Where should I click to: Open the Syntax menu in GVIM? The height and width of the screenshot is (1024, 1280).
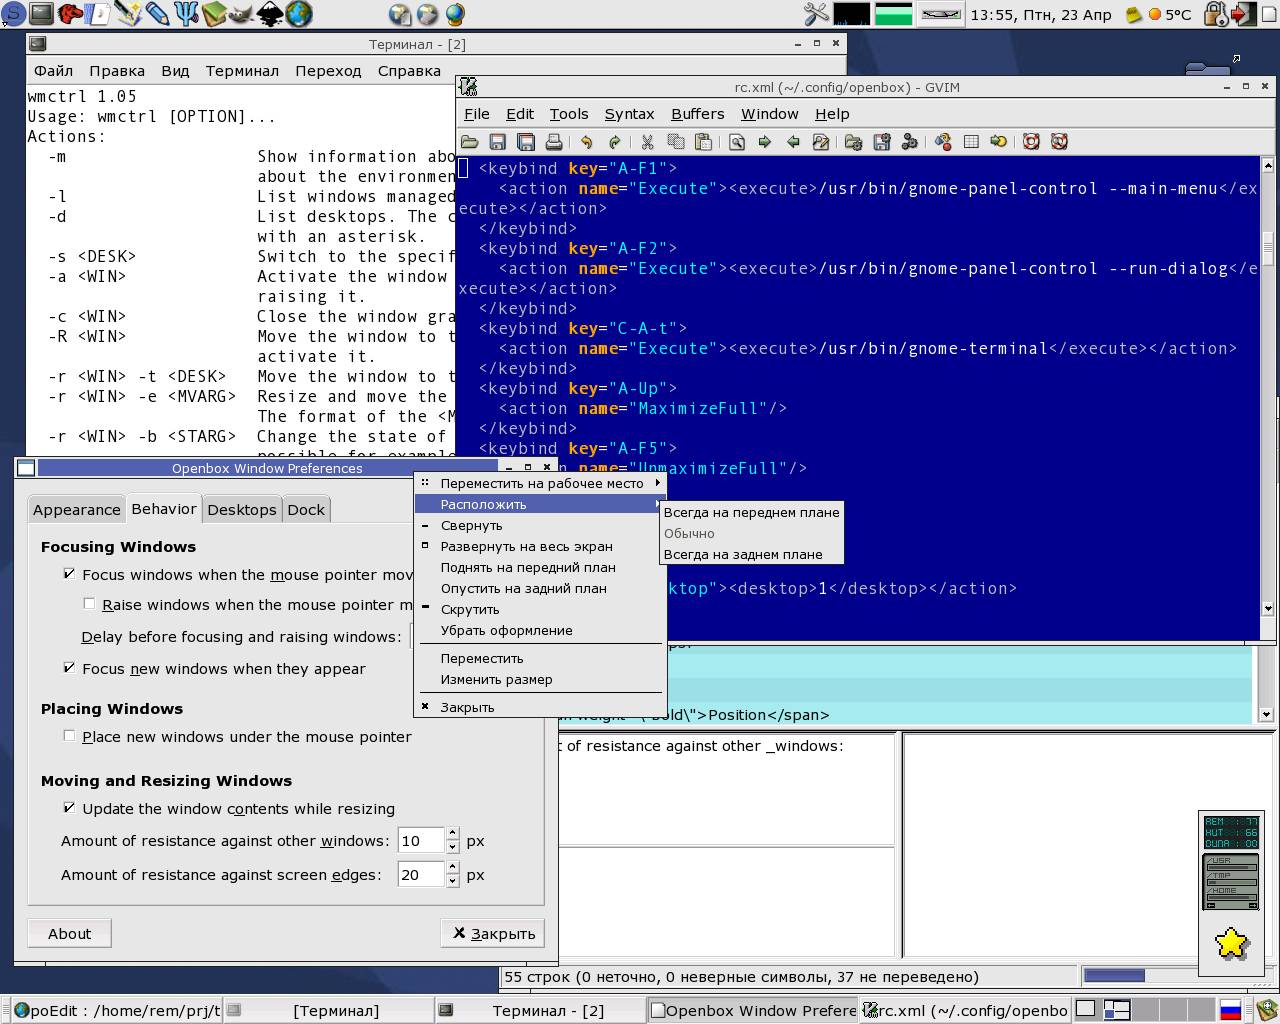click(628, 114)
